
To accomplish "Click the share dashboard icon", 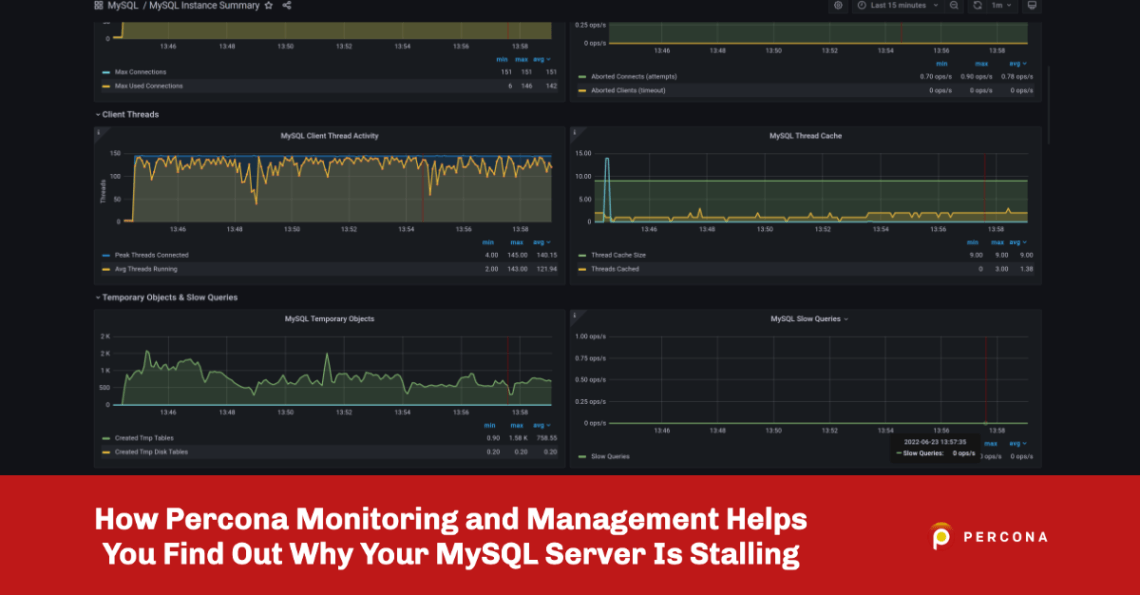I will [287, 6].
